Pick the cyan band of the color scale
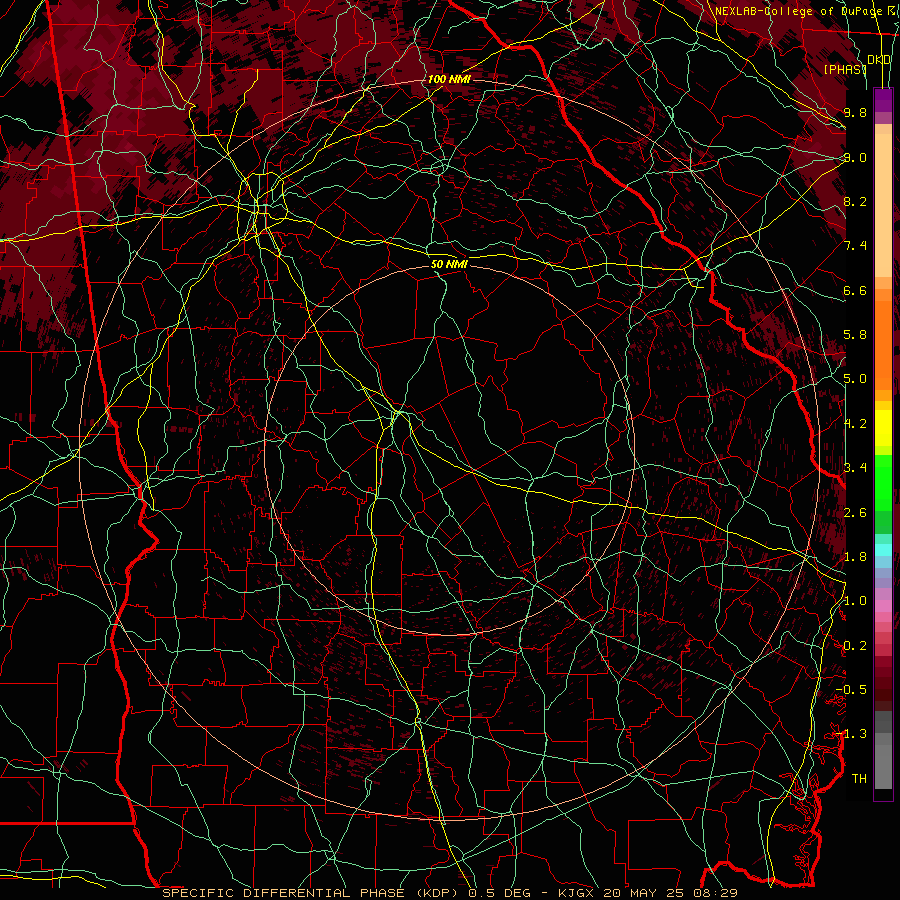 (x=883, y=550)
